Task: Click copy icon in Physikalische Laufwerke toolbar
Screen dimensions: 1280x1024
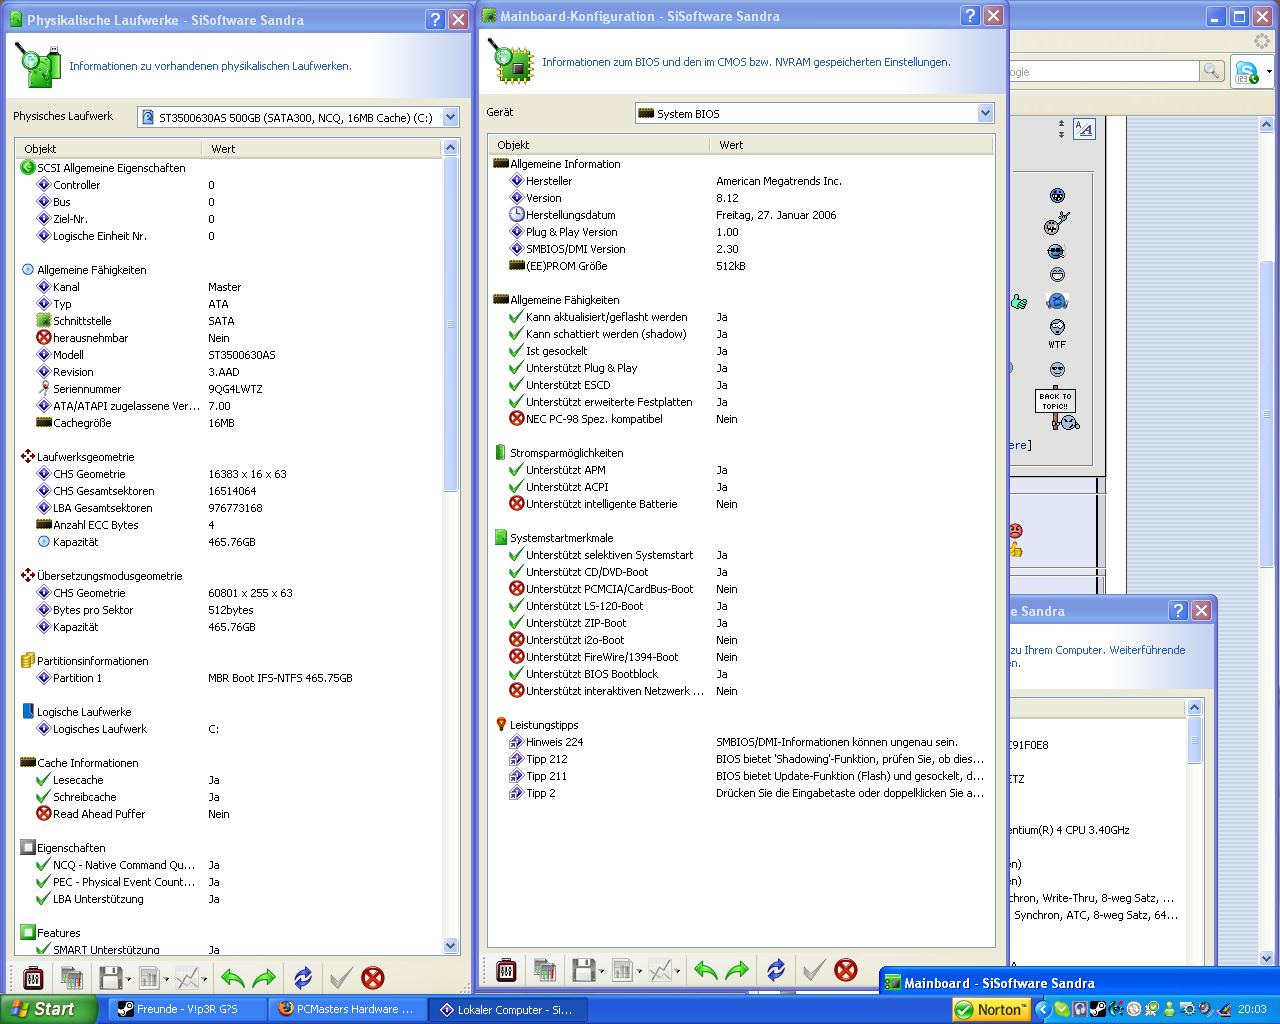Action: pos(71,977)
